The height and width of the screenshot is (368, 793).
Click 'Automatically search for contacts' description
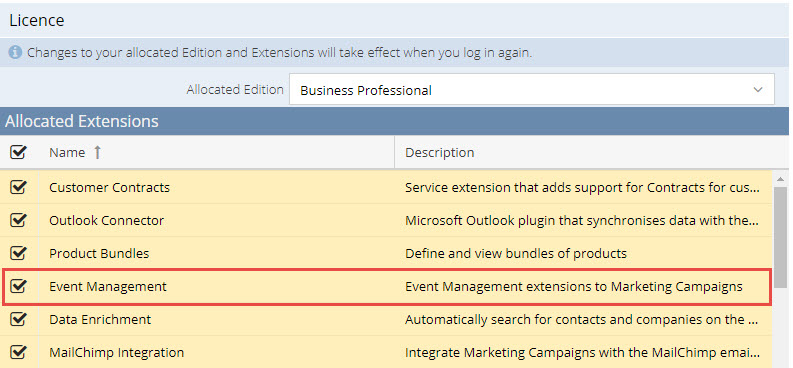[x=582, y=319]
